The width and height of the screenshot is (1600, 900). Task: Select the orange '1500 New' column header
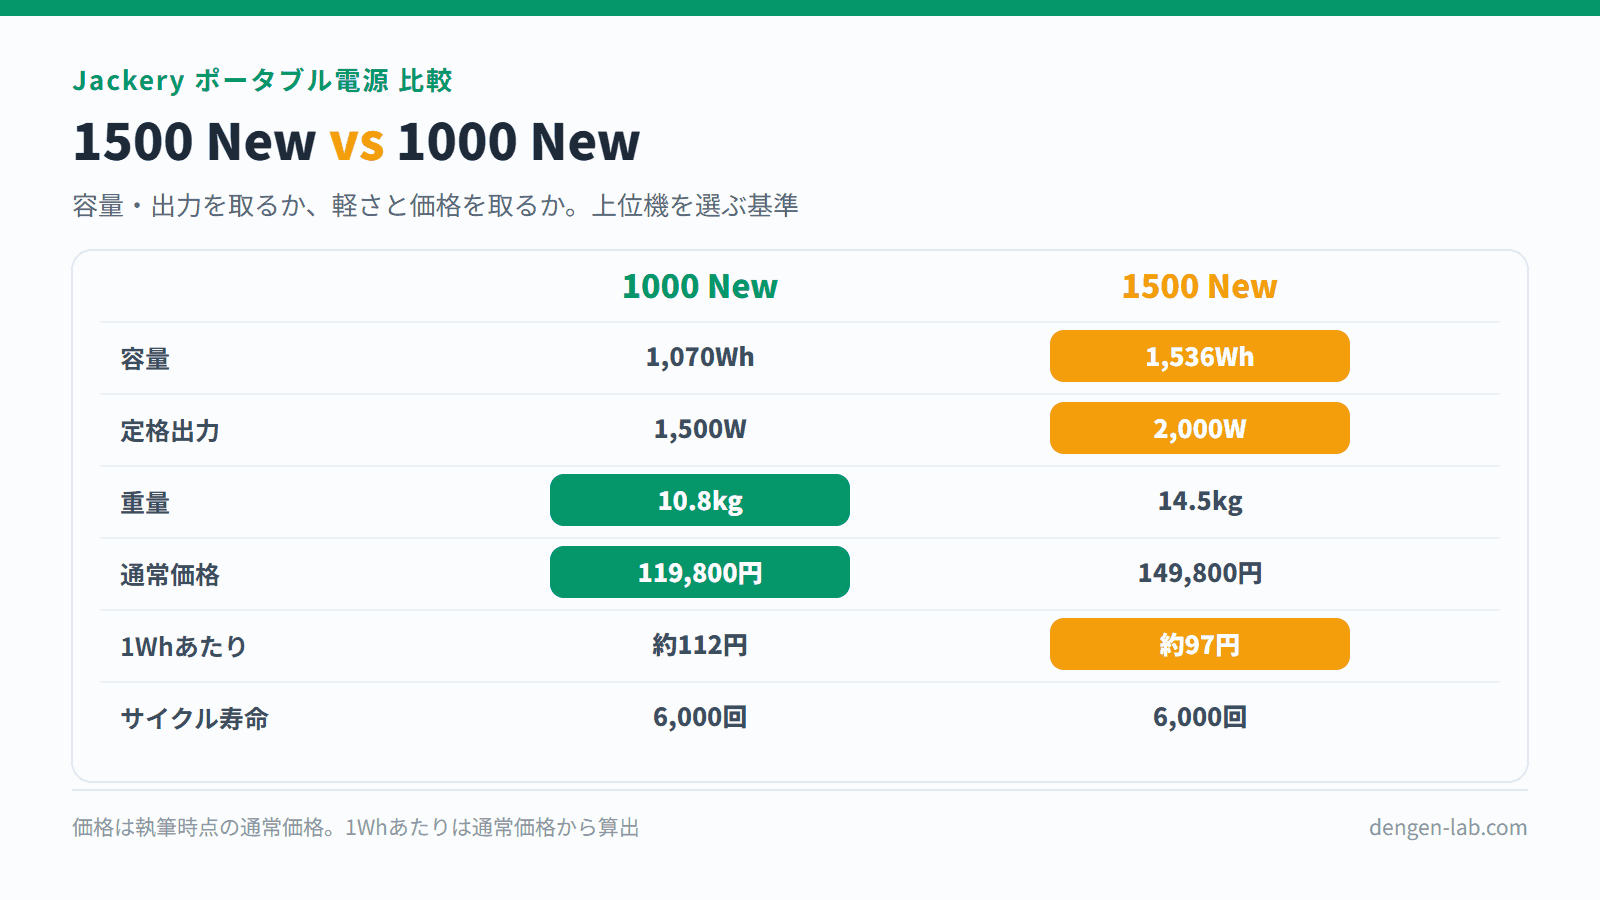coord(1199,286)
